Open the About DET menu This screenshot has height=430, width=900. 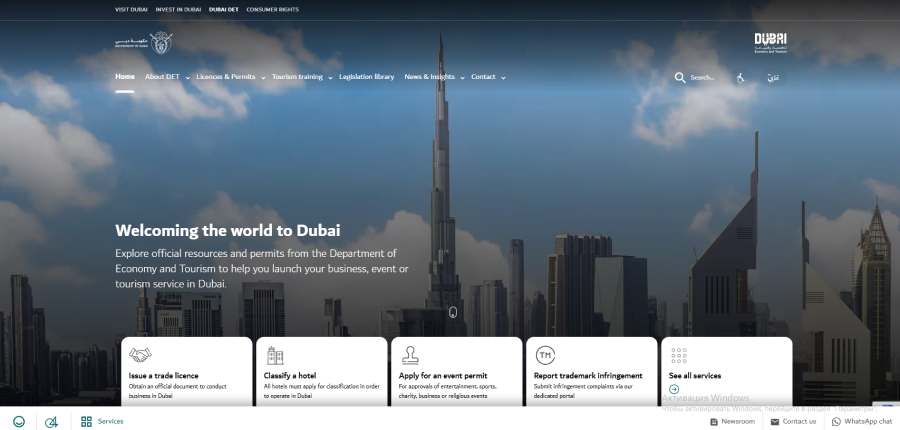coord(162,77)
